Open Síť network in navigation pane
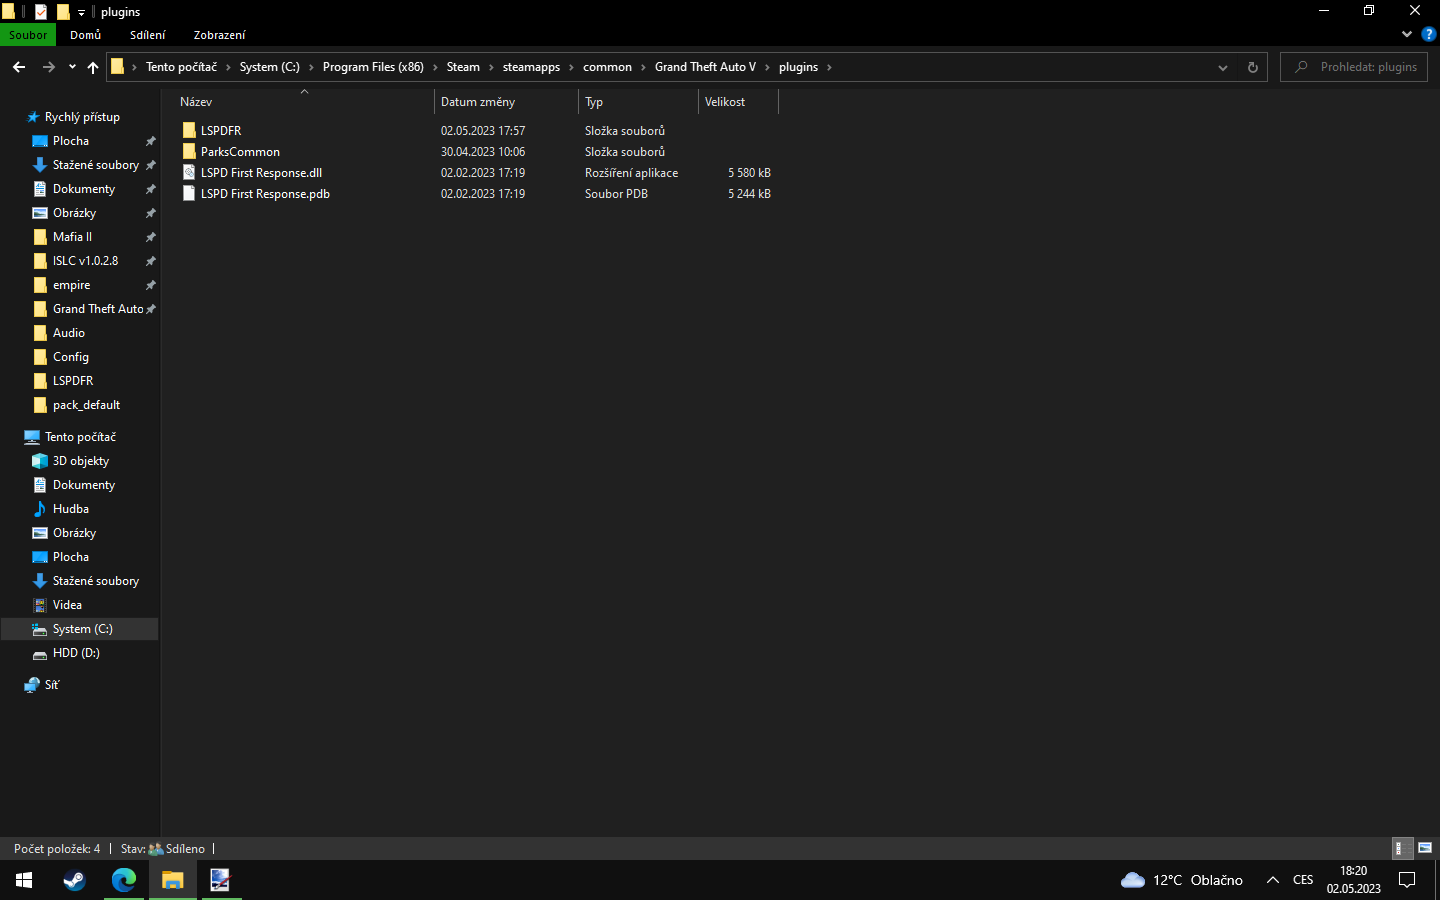 52,685
